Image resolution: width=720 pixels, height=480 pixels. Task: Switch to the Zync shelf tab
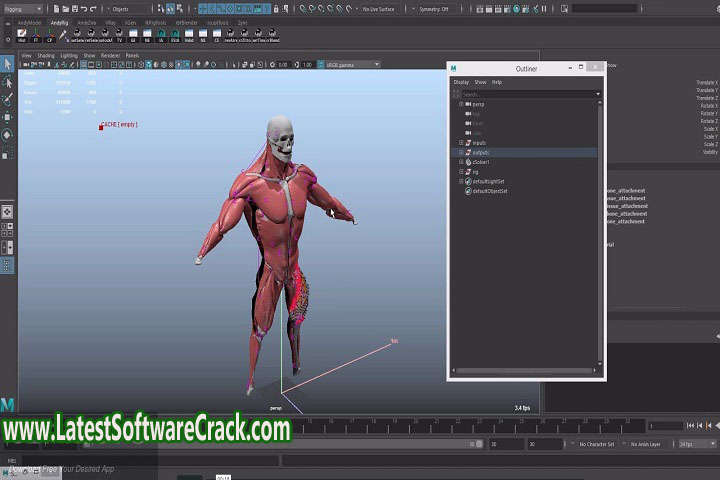coord(242,23)
